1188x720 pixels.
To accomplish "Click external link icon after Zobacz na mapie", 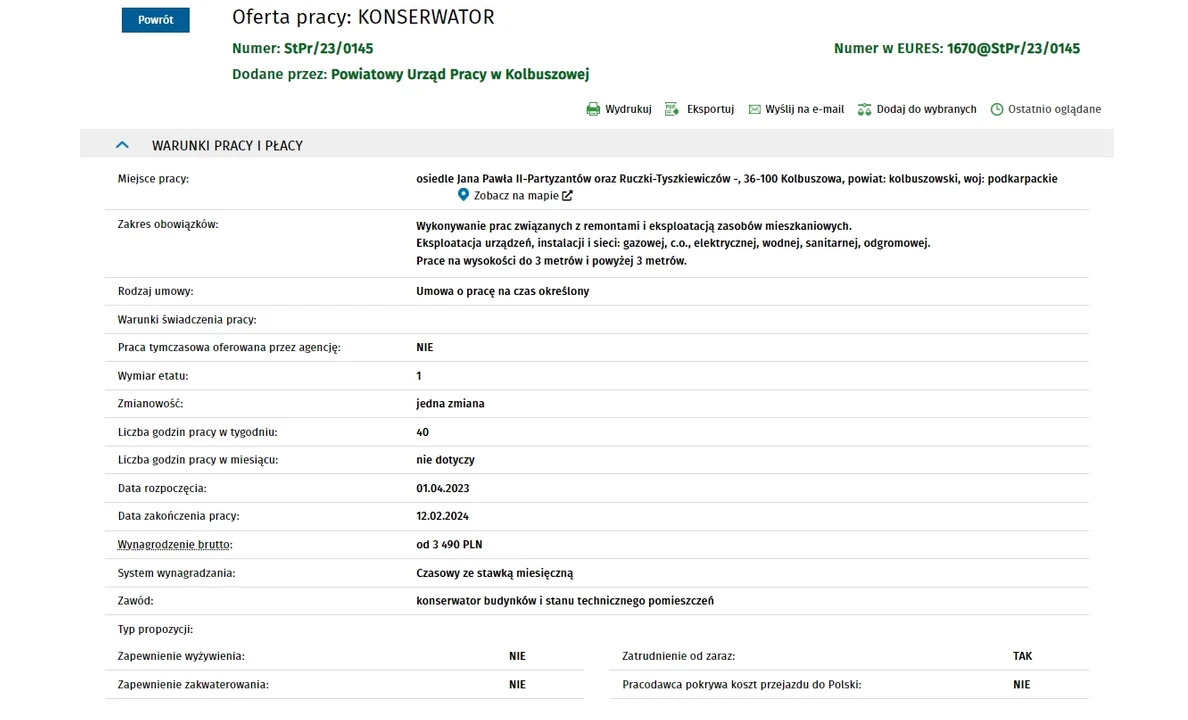I will (567, 196).
